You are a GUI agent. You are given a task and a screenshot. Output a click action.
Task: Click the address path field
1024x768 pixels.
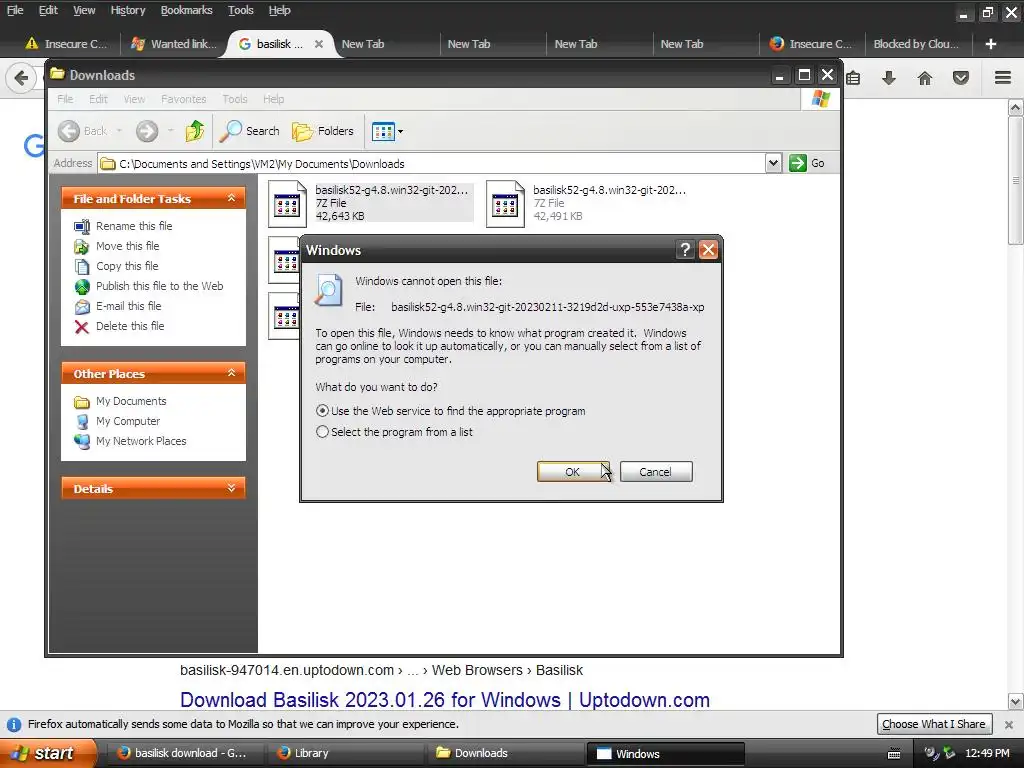[x=431, y=163]
